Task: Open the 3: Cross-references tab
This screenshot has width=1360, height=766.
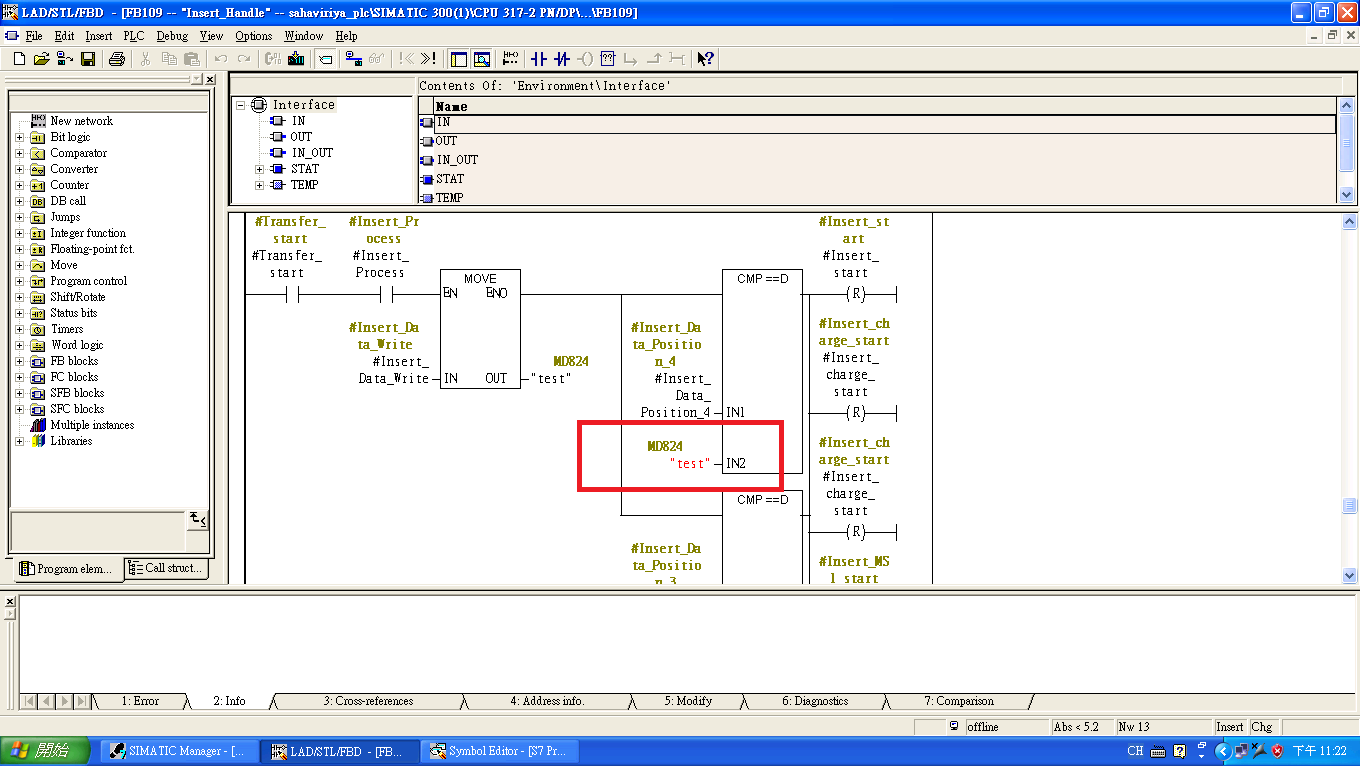Action: [368, 701]
